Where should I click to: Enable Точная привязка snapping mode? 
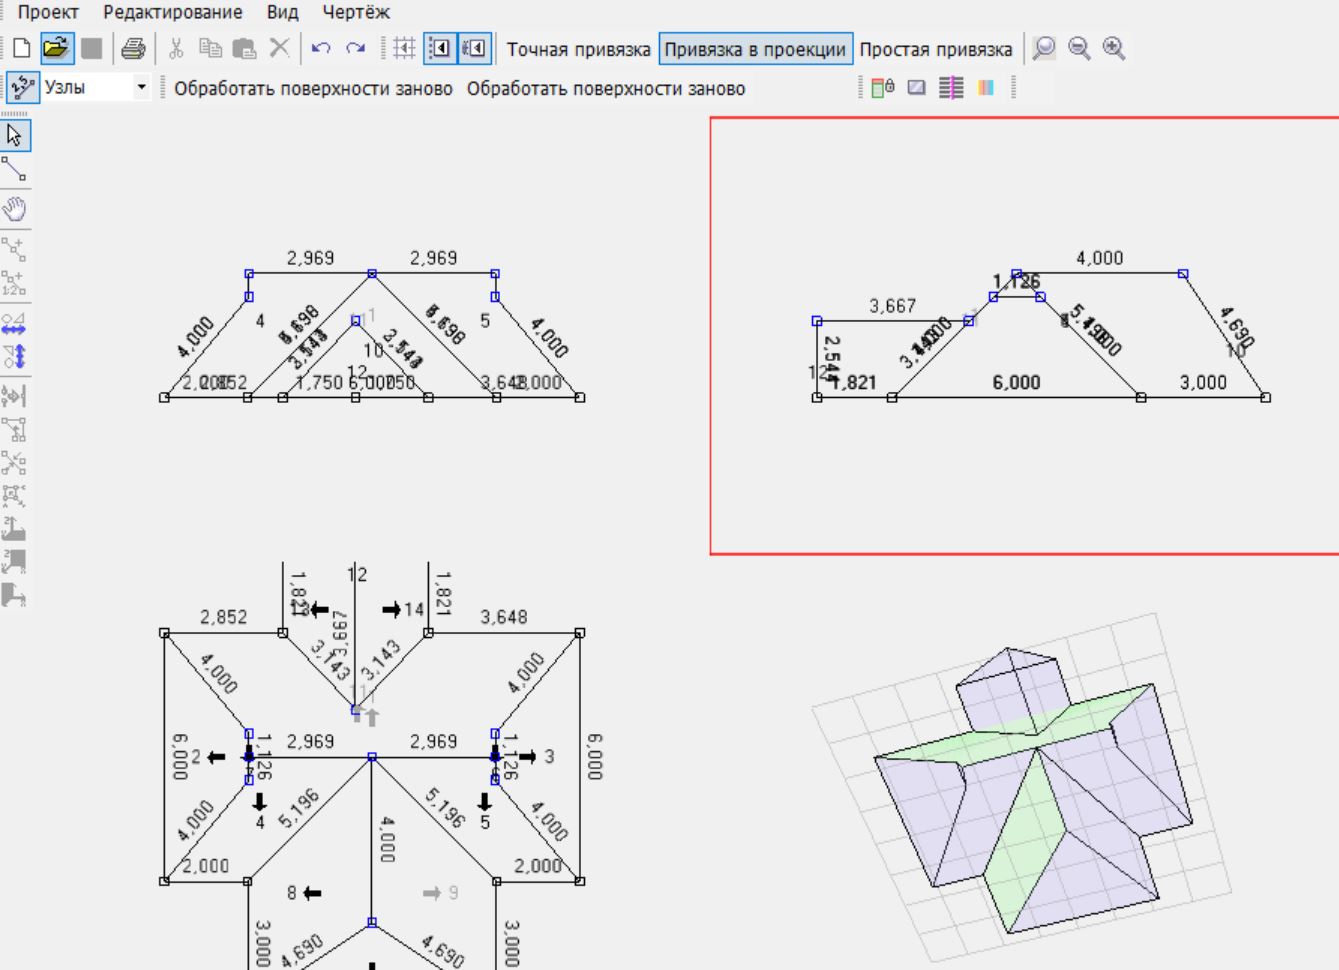click(x=578, y=49)
